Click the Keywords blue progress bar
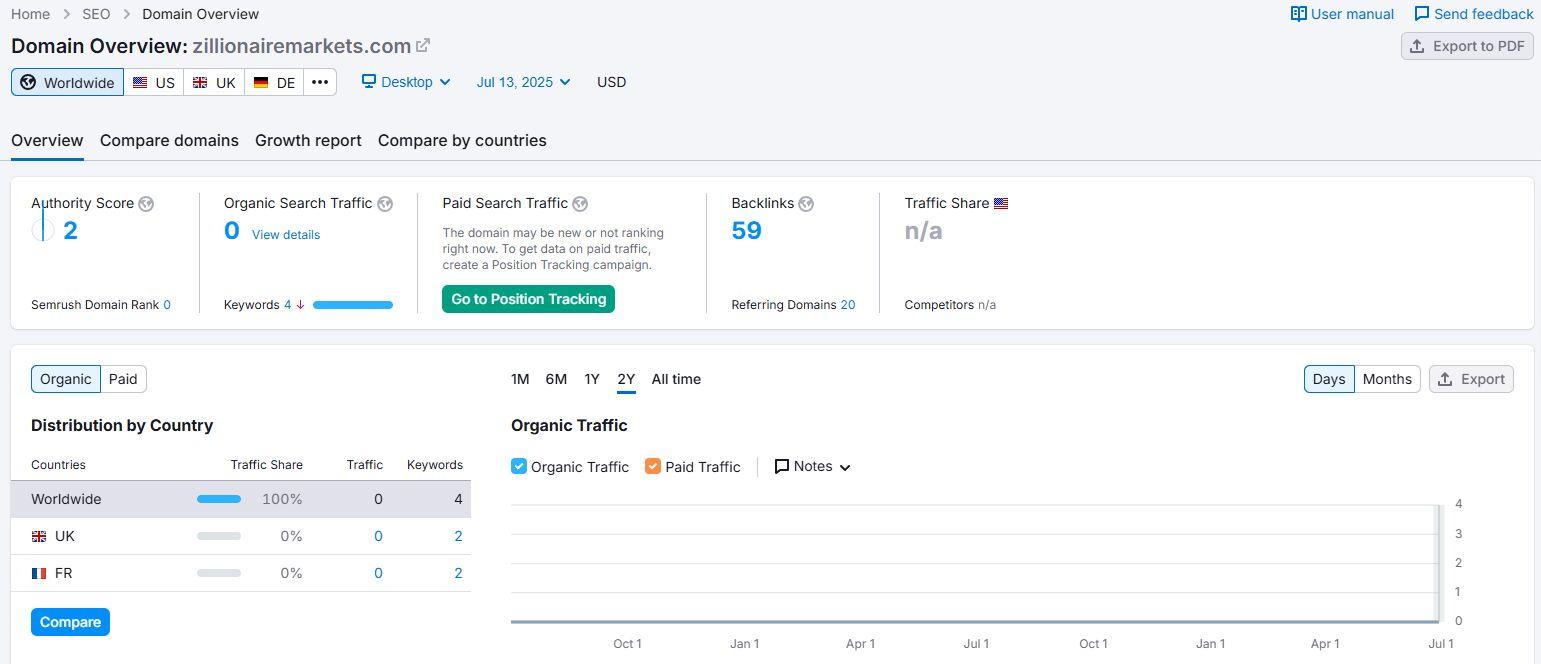Viewport: 1541px width, 664px height. point(353,305)
